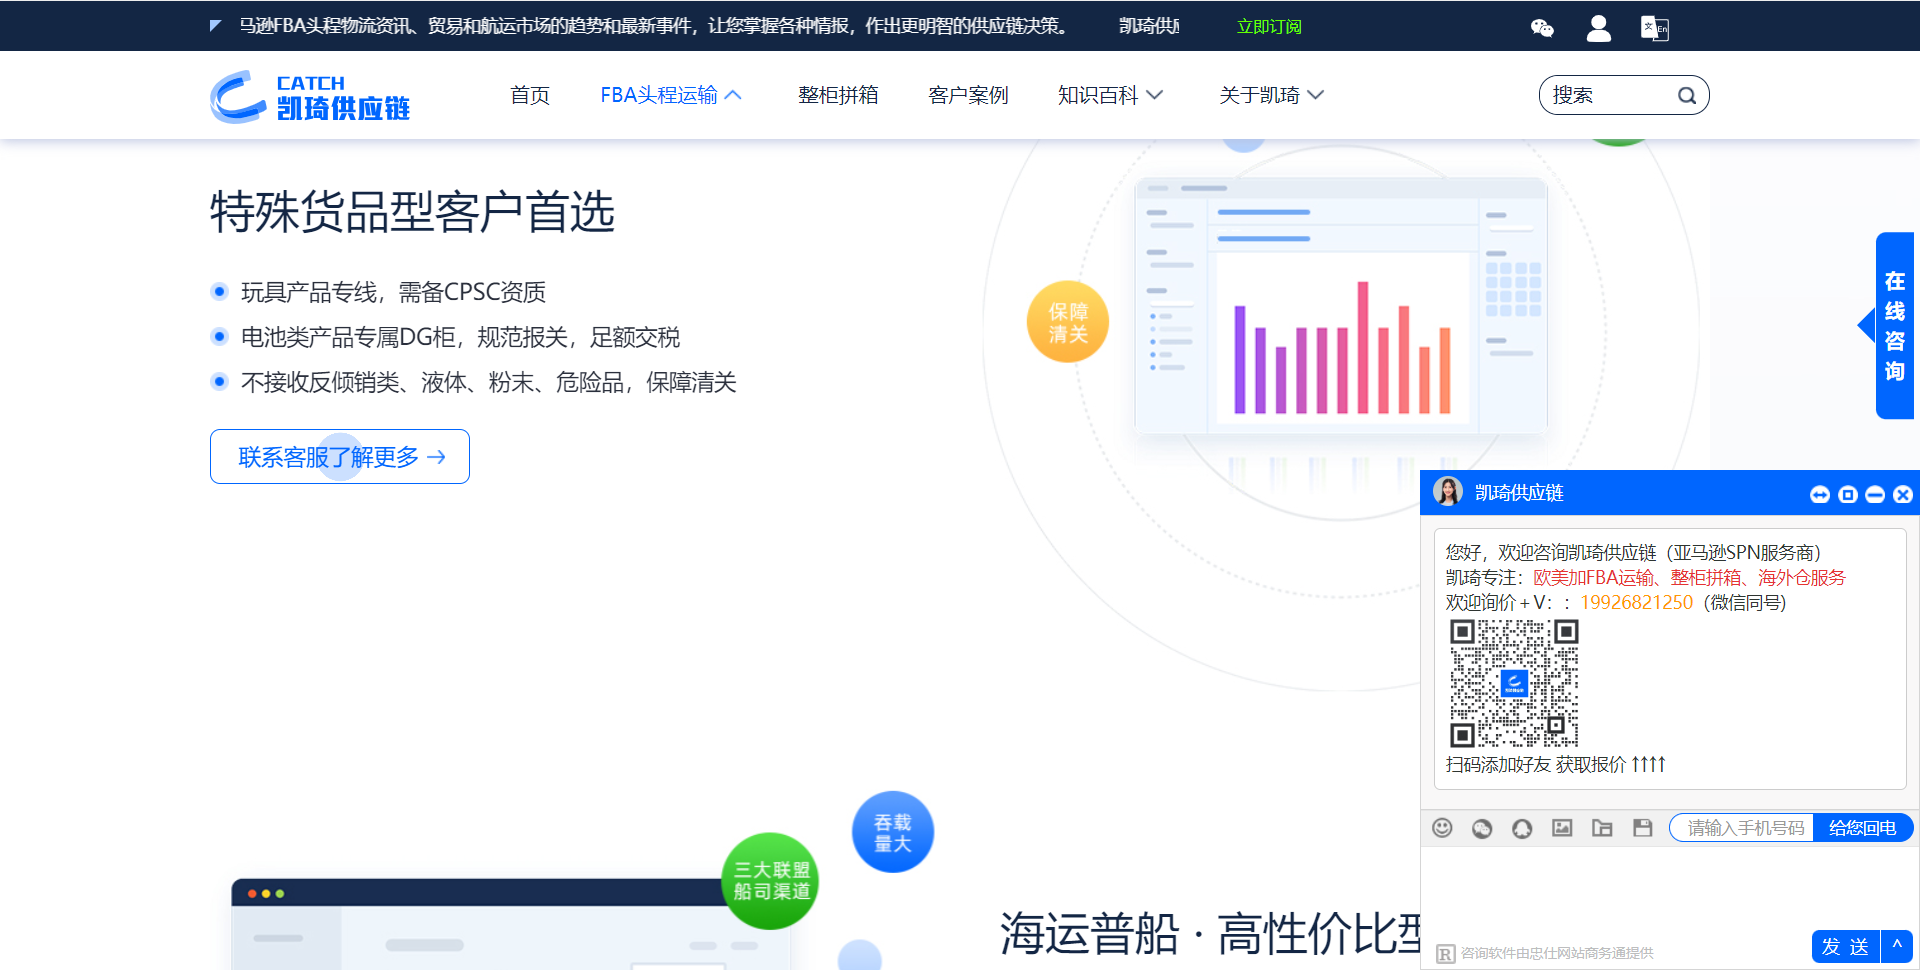Click the bullet 不接收反倾销类、液体、粉末
The image size is (1920, 970).
tap(488, 382)
